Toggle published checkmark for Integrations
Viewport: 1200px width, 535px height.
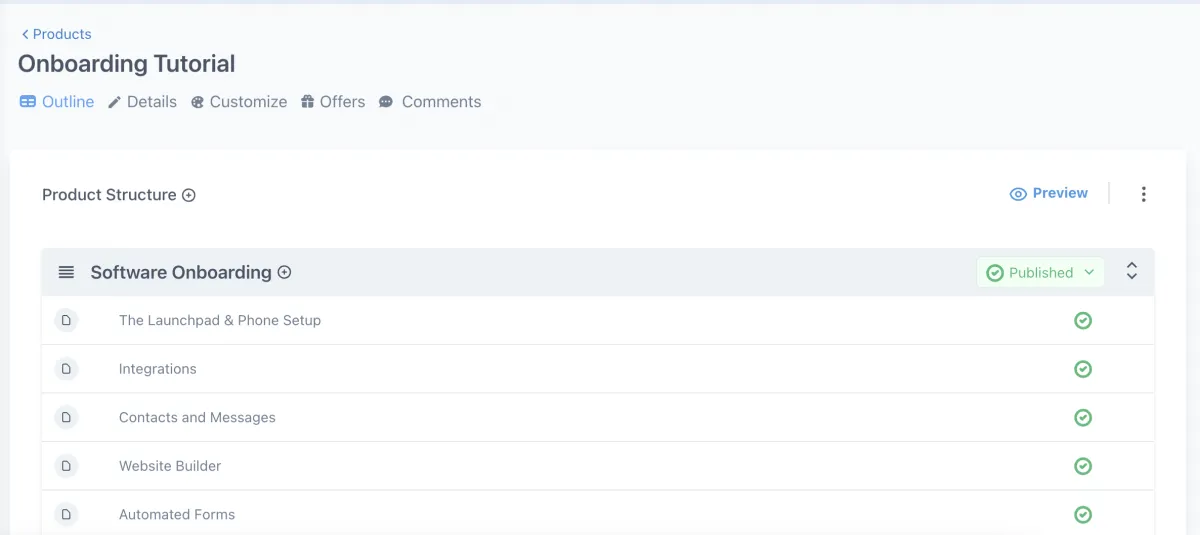(x=1082, y=369)
